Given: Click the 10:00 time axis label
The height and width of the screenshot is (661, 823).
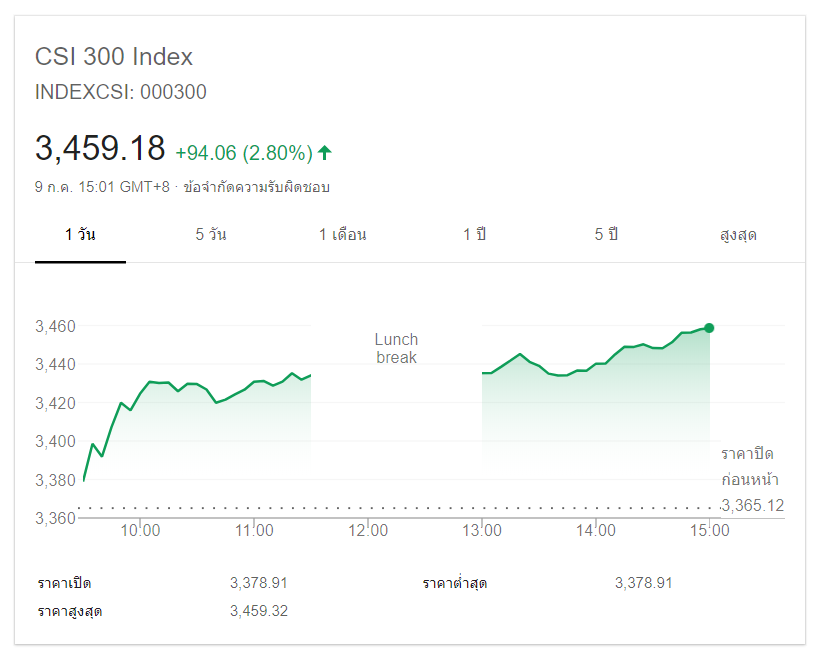Looking at the screenshot, I should coord(141,531).
